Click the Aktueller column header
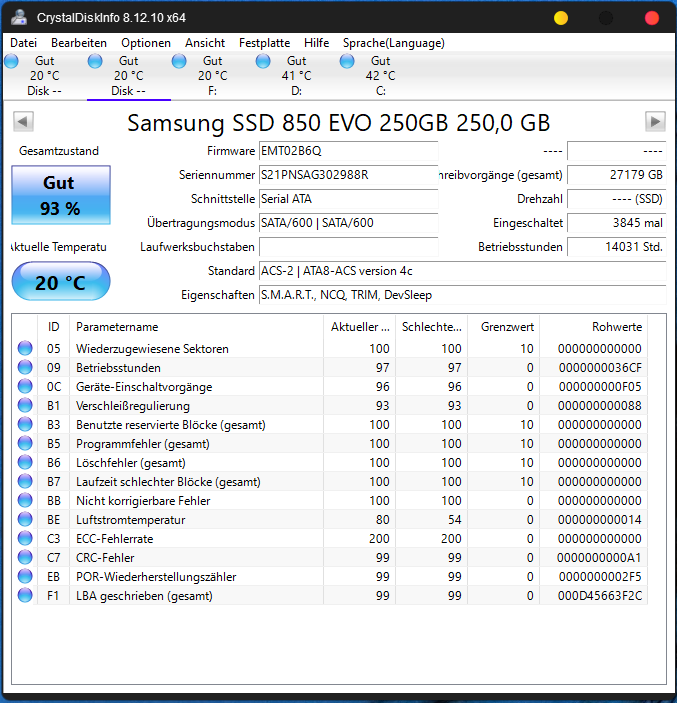 (360, 327)
